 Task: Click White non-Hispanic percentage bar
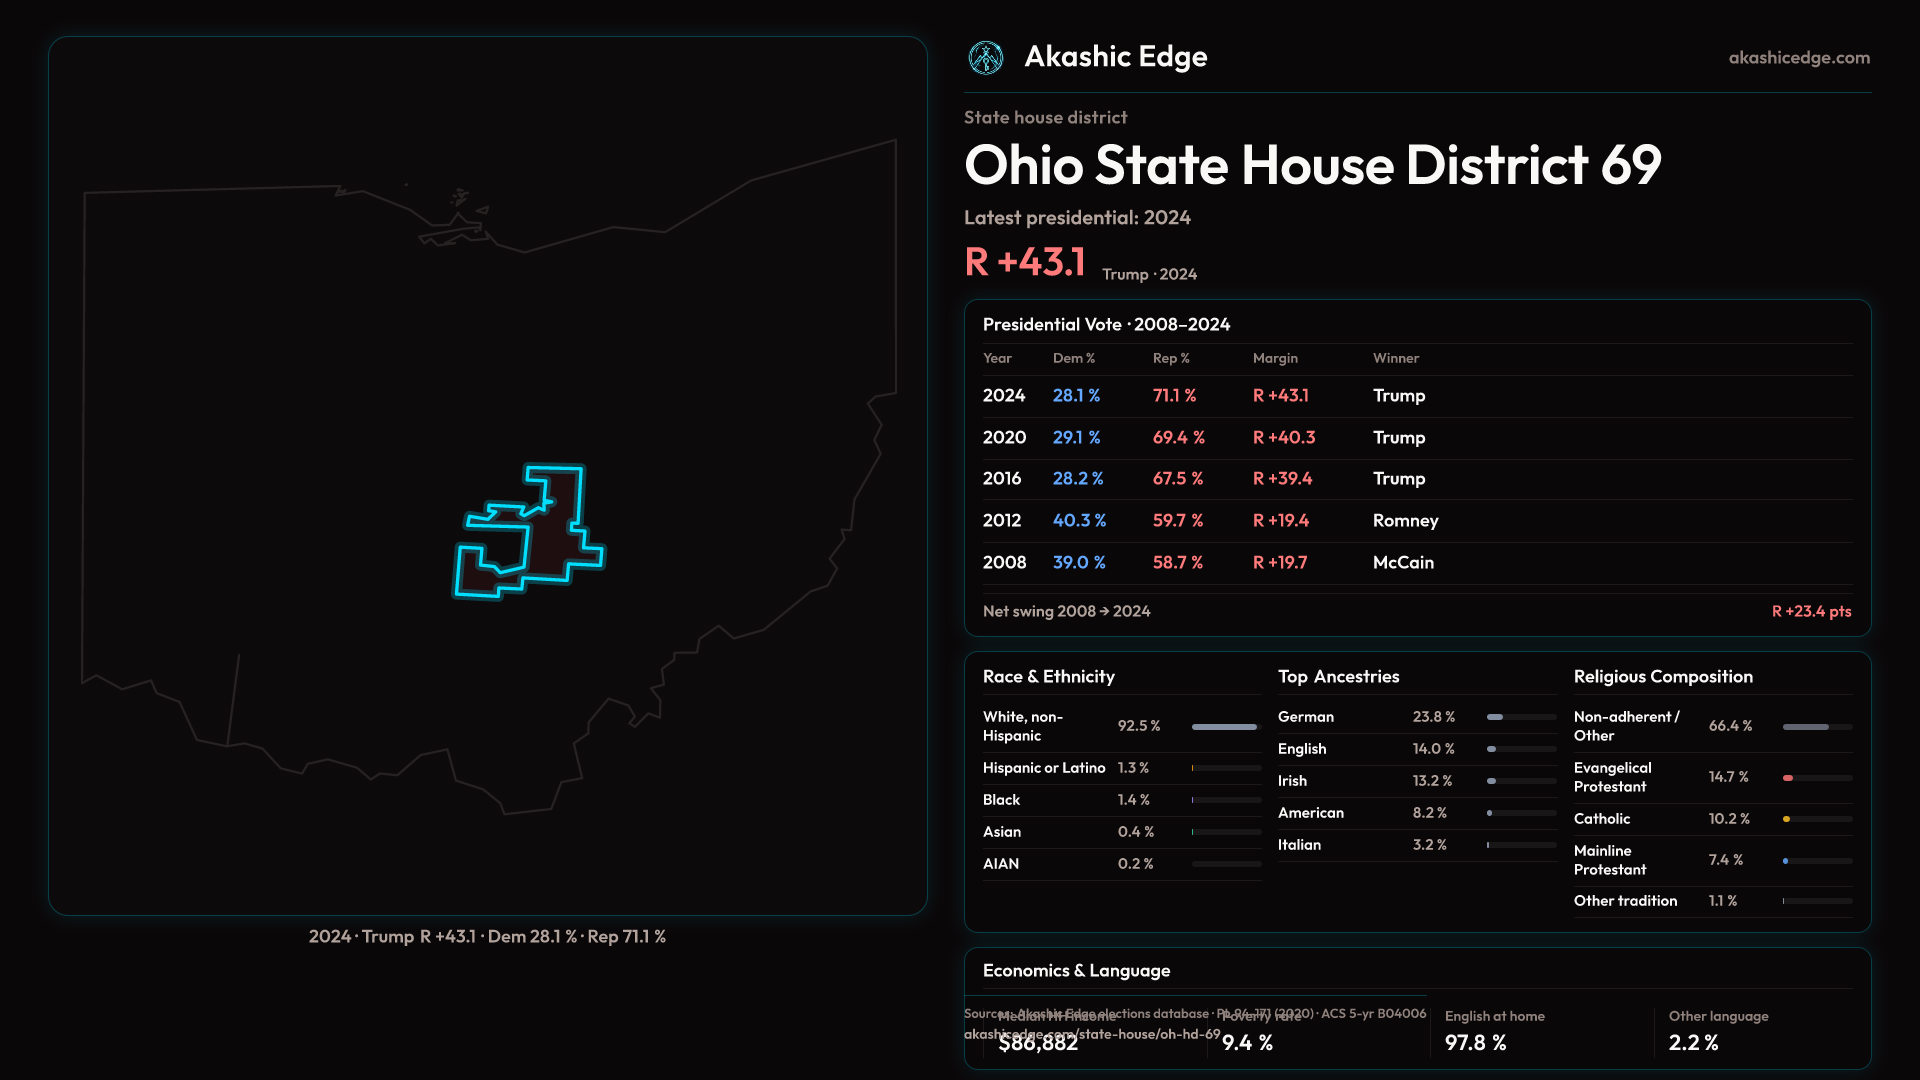1224,727
